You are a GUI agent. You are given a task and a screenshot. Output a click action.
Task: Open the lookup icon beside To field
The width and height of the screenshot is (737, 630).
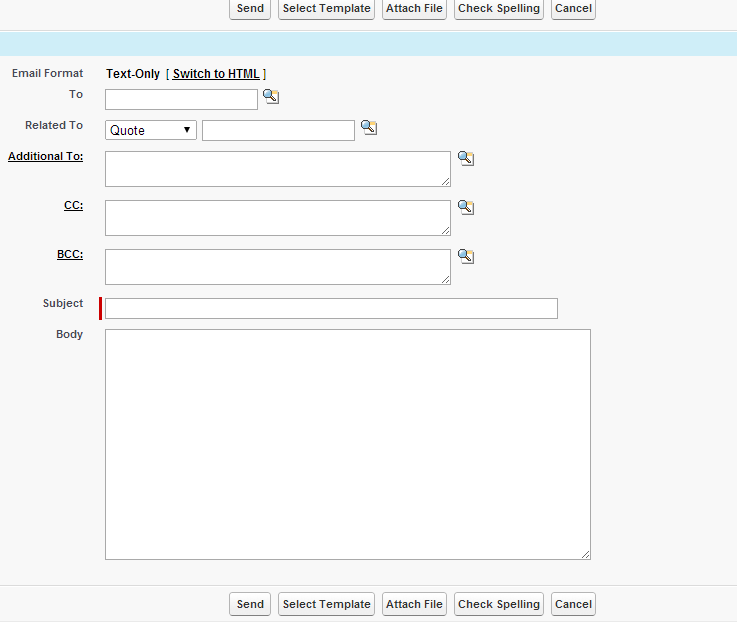pyautogui.click(x=271, y=96)
